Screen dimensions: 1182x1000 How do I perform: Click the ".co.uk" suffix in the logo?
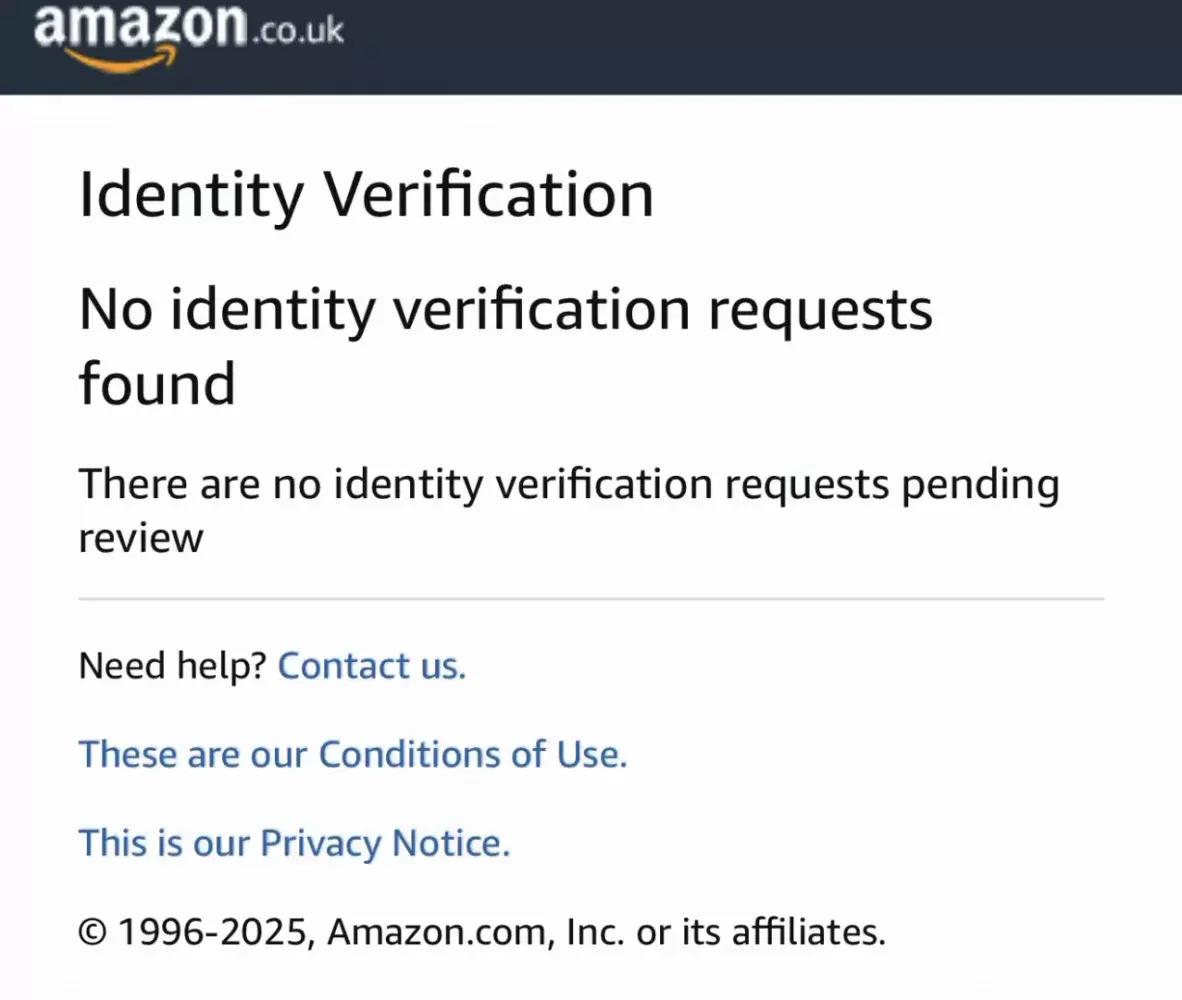point(297,32)
